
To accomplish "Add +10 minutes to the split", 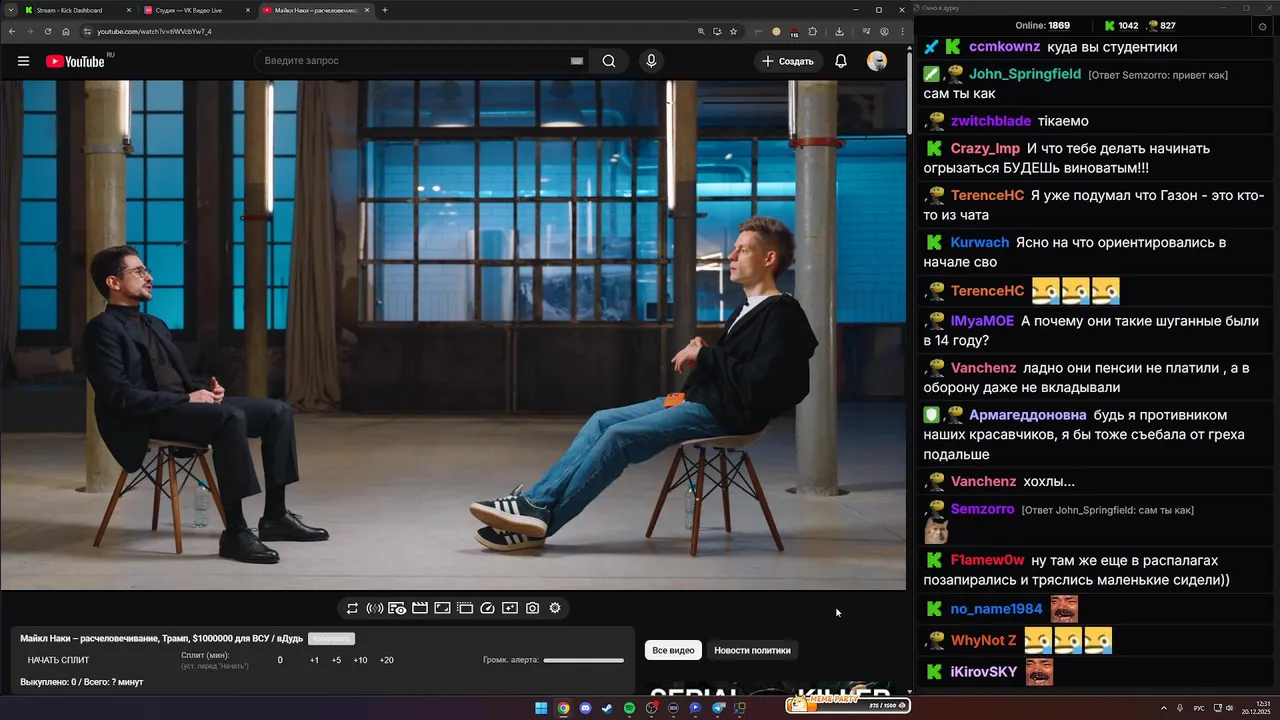I will point(360,660).
